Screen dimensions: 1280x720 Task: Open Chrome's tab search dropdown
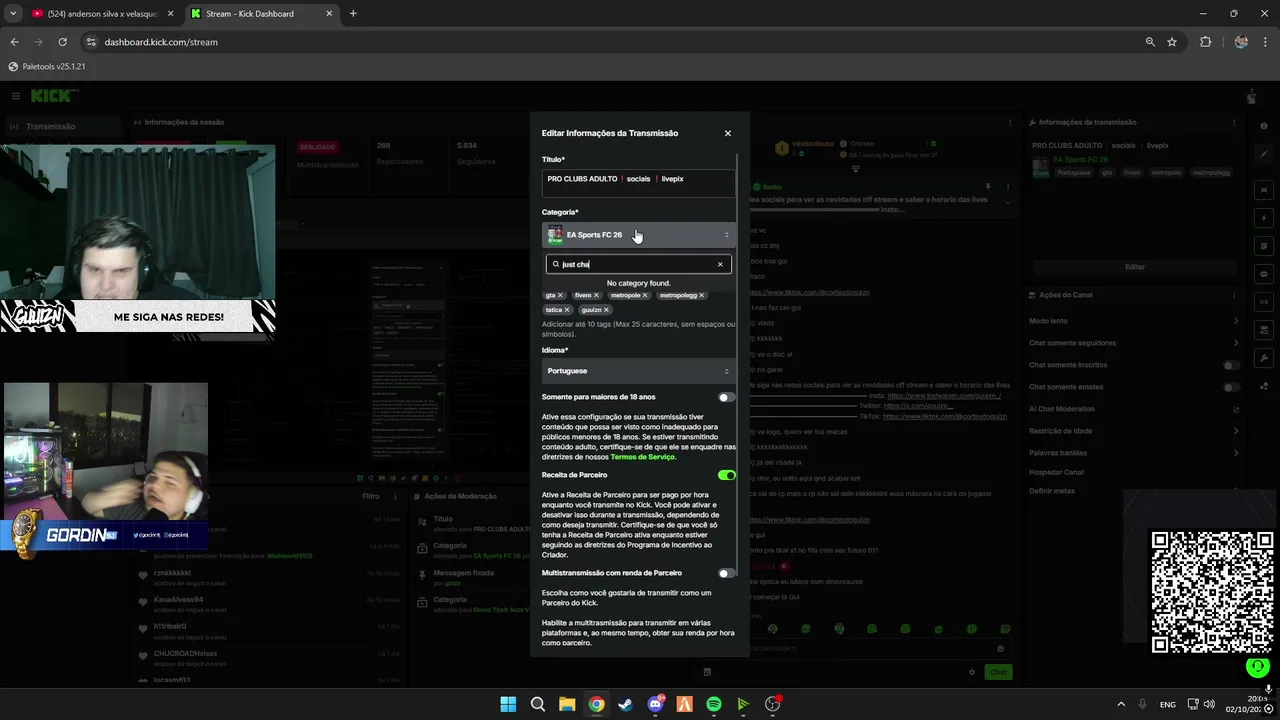pyautogui.click(x=12, y=14)
